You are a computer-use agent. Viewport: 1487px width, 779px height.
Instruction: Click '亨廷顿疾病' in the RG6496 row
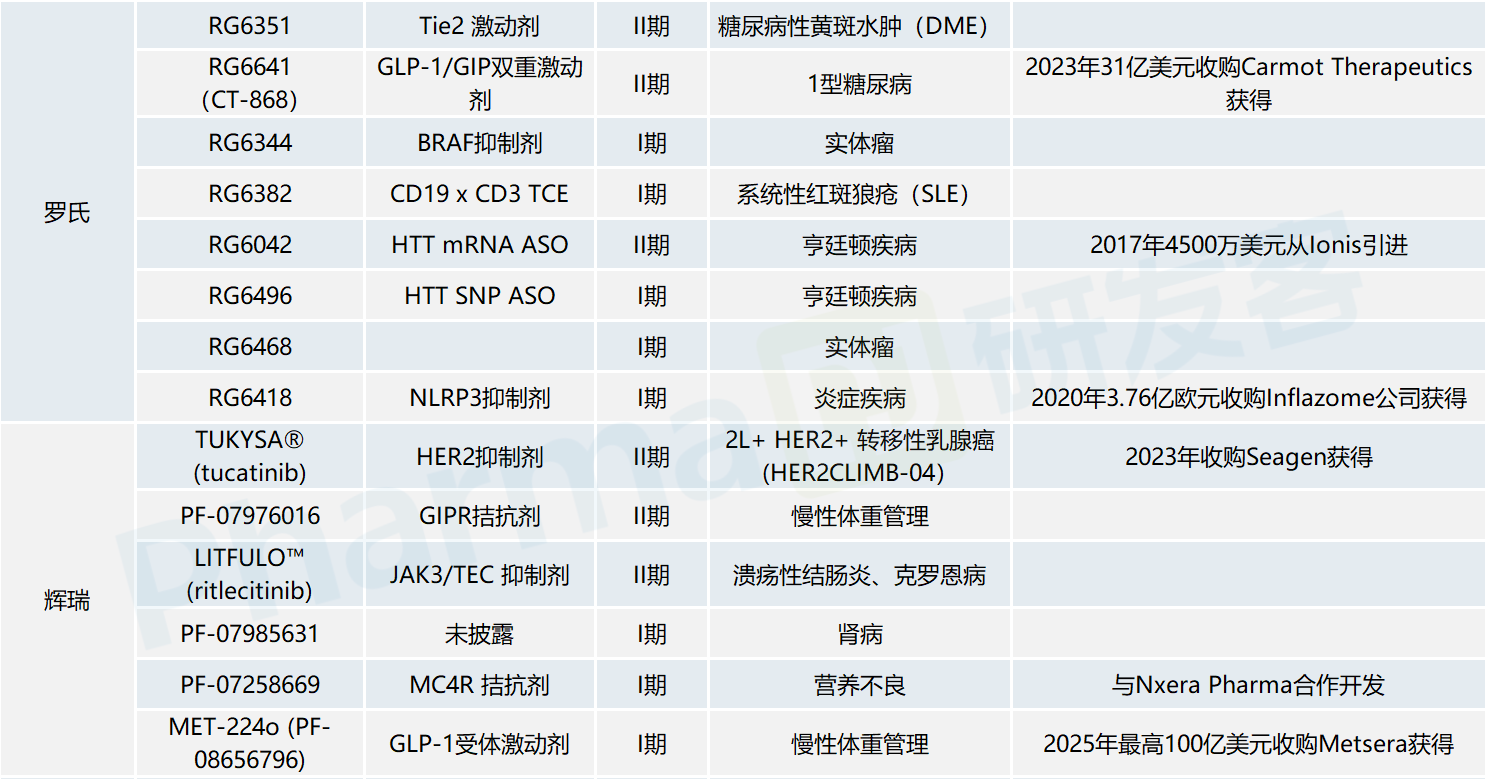[x=859, y=296]
